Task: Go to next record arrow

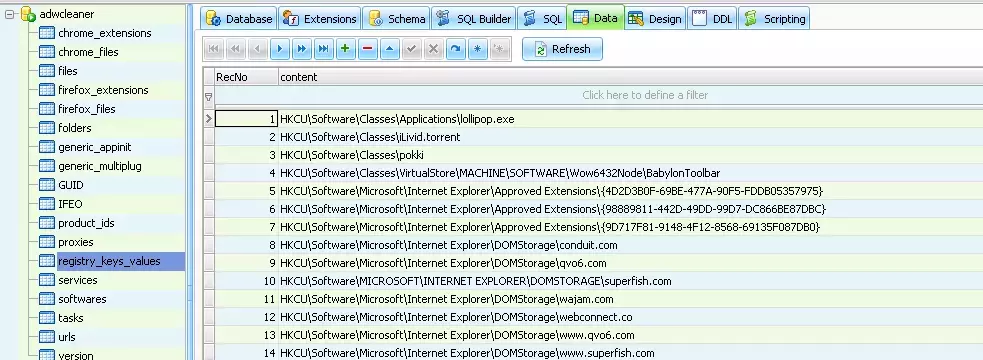Action: (x=280, y=49)
